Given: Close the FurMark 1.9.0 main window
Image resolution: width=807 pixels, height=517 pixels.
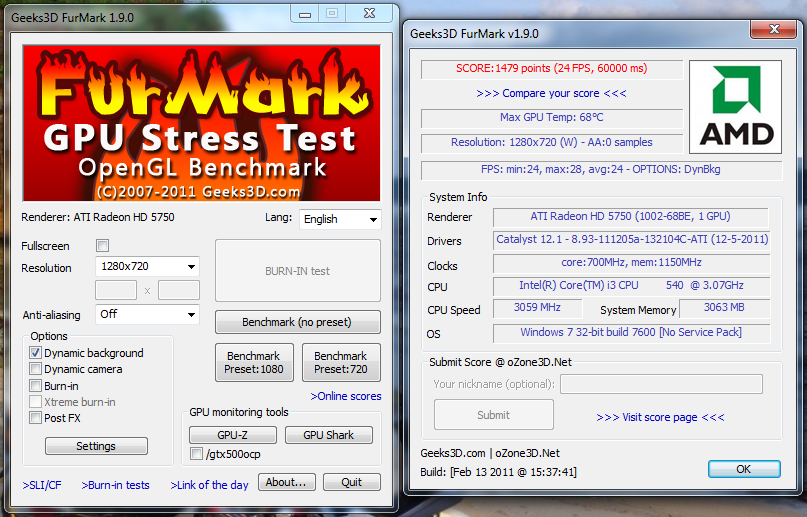Looking at the screenshot, I should (x=369, y=14).
